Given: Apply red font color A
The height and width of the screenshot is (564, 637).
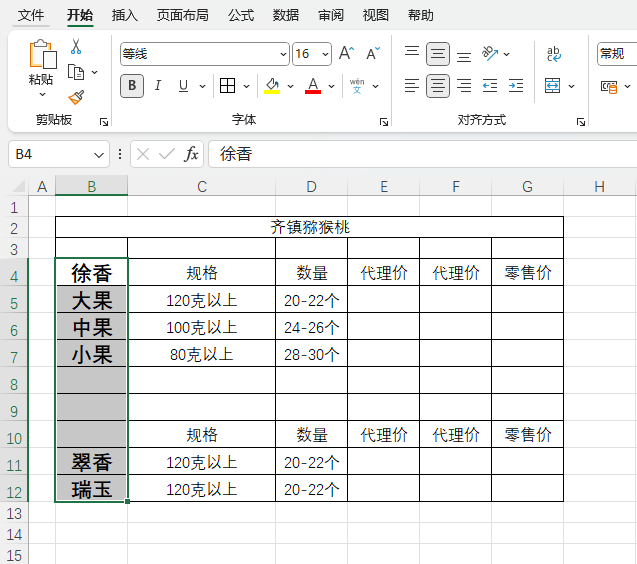Looking at the screenshot, I should [x=313, y=86].
